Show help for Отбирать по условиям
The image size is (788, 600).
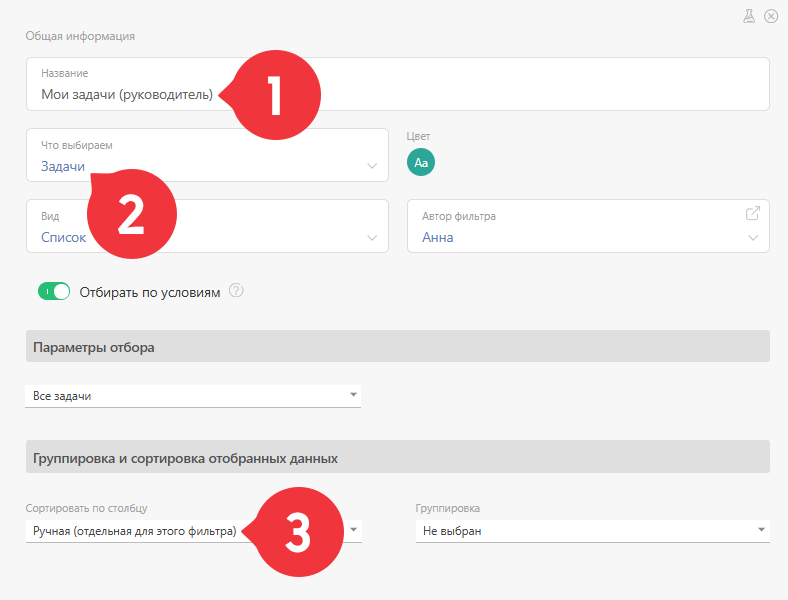pos(236,290)
